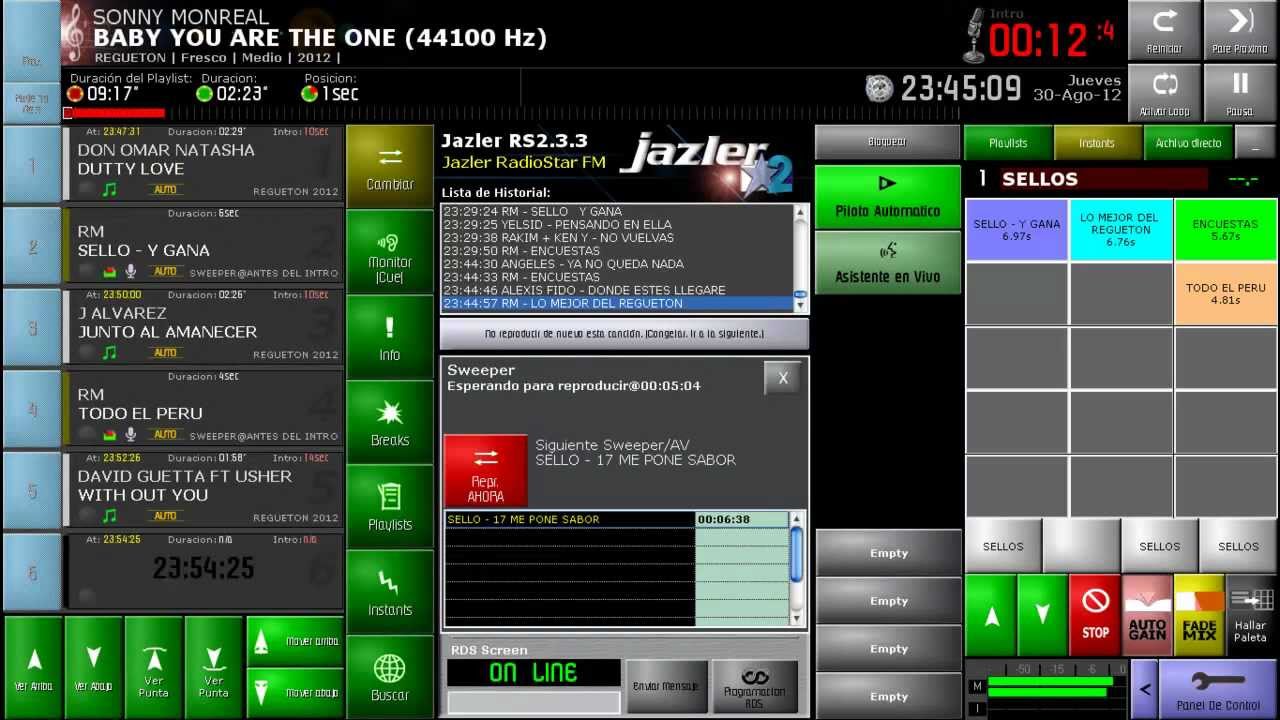Activate the Loop button
Screen dimensions: 1280x720
point(1164,93)
